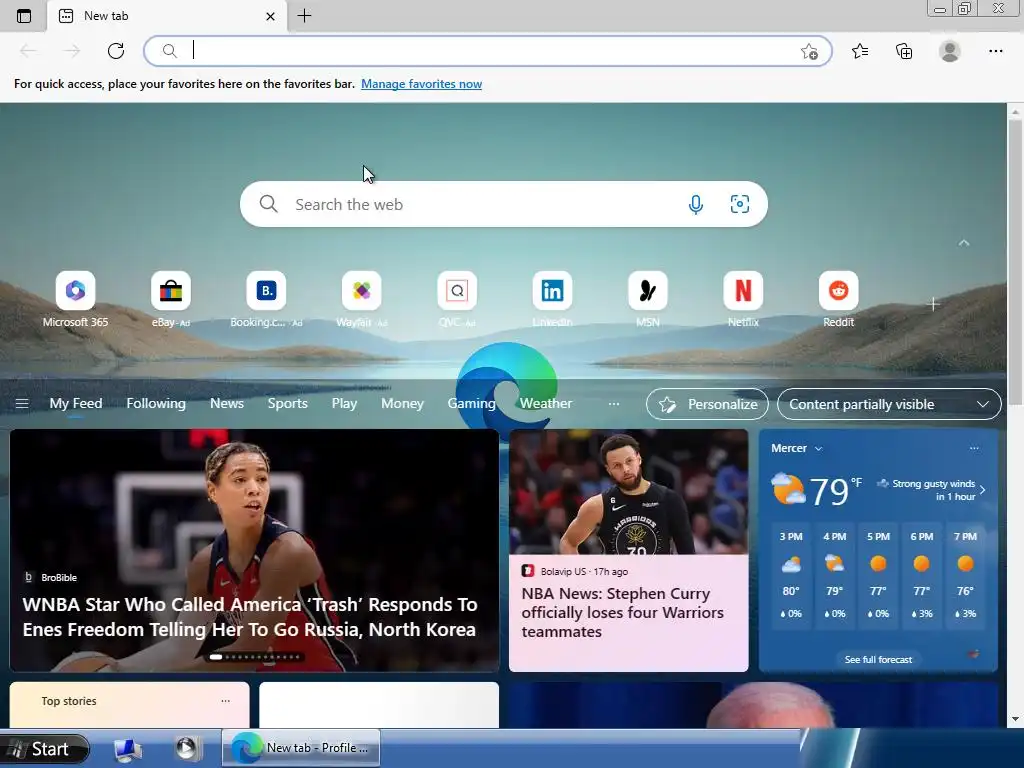Switch to the Sports tab
1024x768 pixels.
point(287,404)
